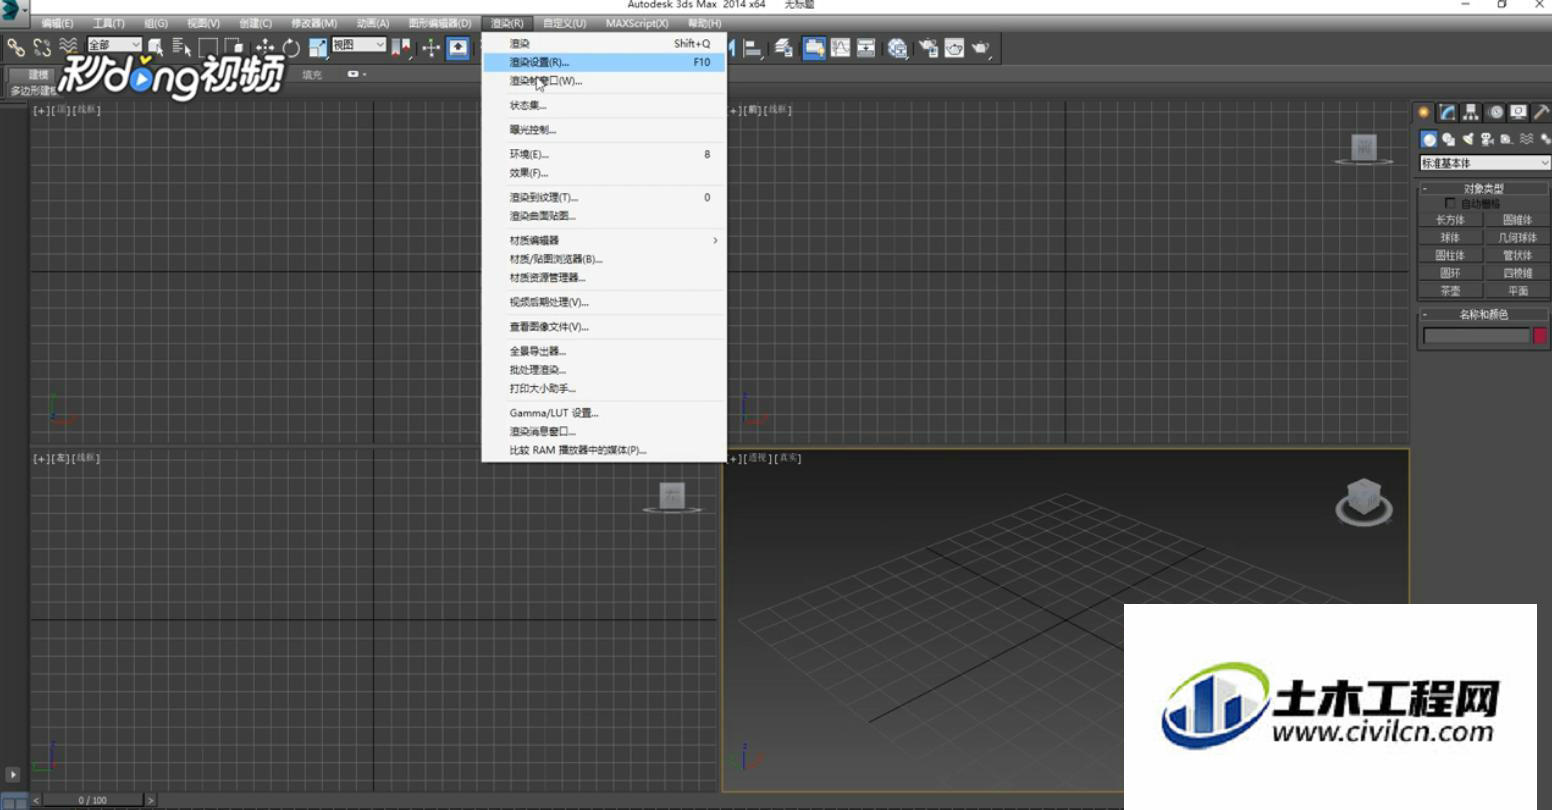
Task: Switch to the Modify panel tab
Action: pos(1447,112)
